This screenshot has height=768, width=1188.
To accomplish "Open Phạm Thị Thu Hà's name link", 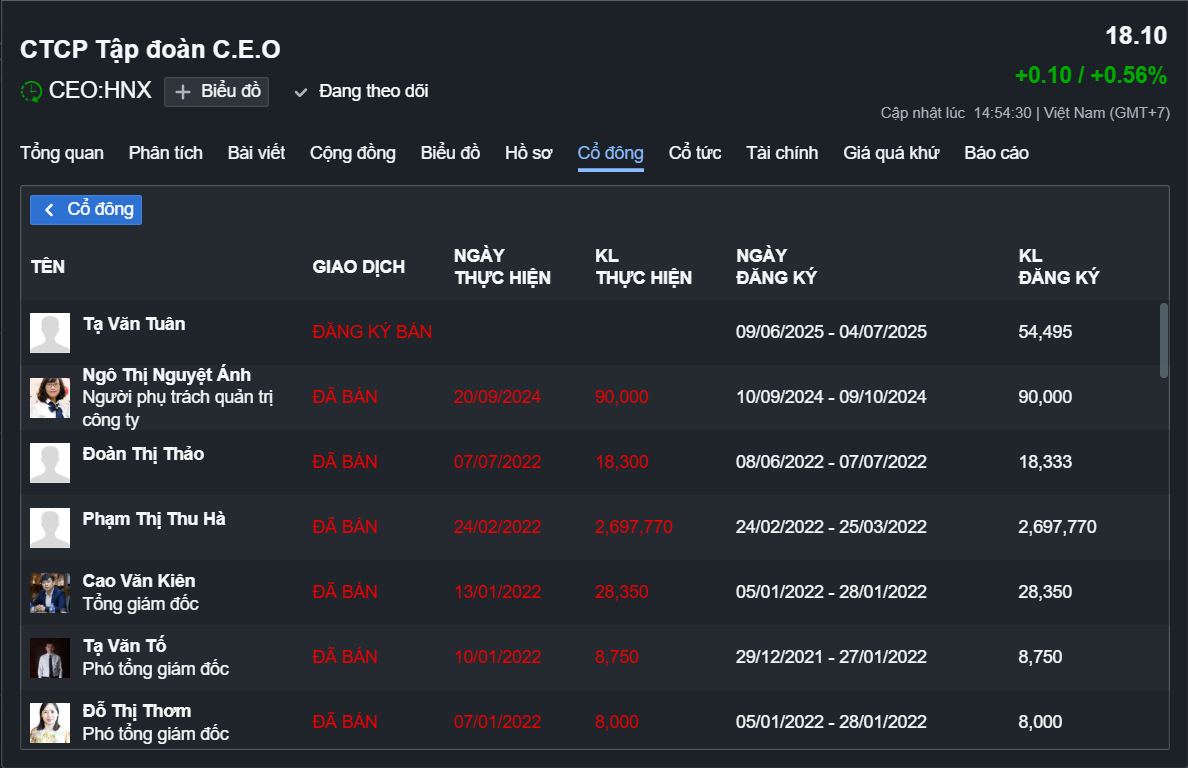I will tap(154, 519).
